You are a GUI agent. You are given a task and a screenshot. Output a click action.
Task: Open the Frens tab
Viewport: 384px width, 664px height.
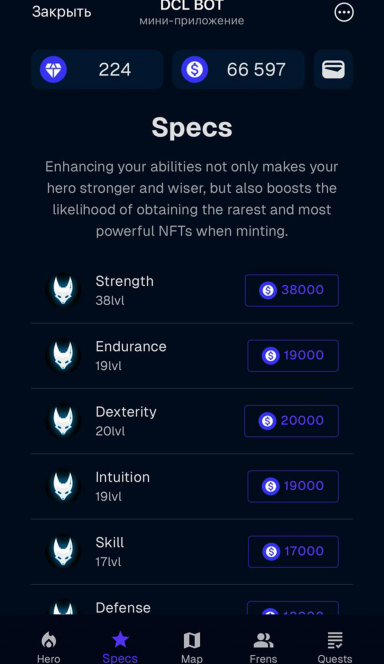pyautogui.click(x=263, y=647)
